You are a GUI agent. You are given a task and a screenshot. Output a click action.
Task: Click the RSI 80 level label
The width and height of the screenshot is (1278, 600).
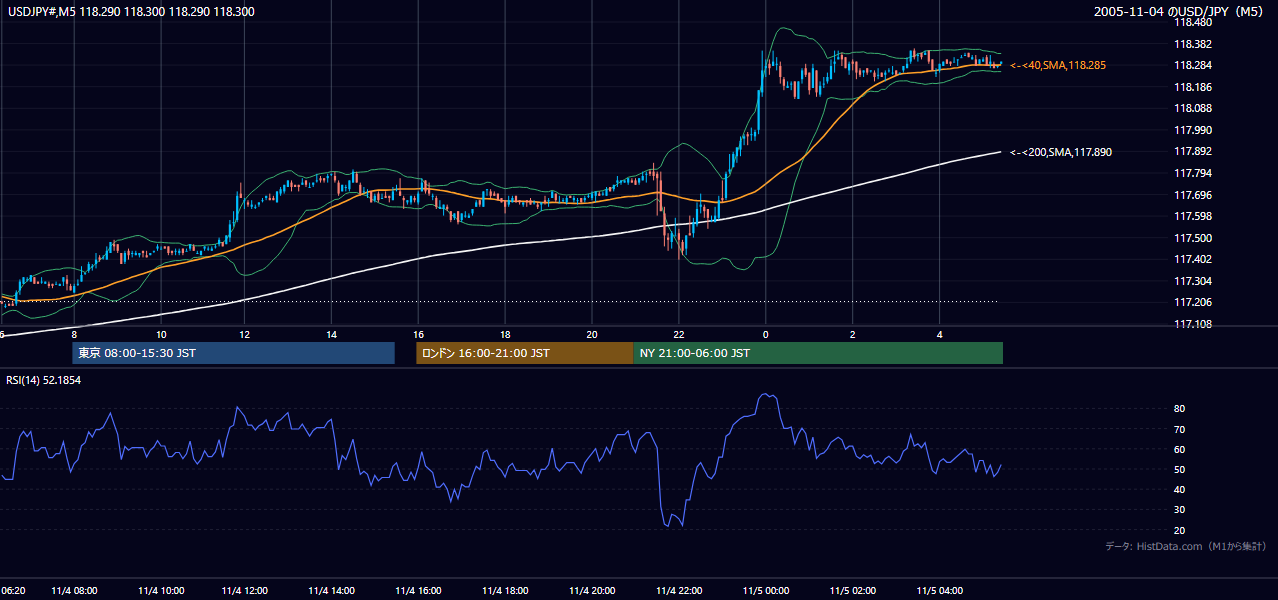(1179, 409)
